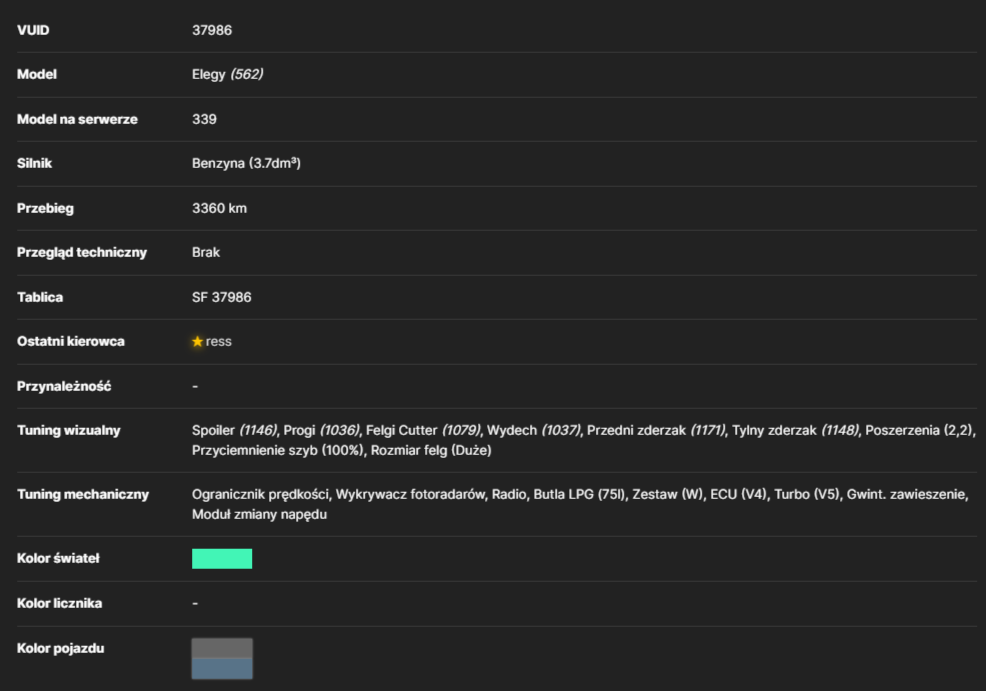
Task: Select the plate number SF 37986
Action: pyautogui.click(x=221, y=297)
